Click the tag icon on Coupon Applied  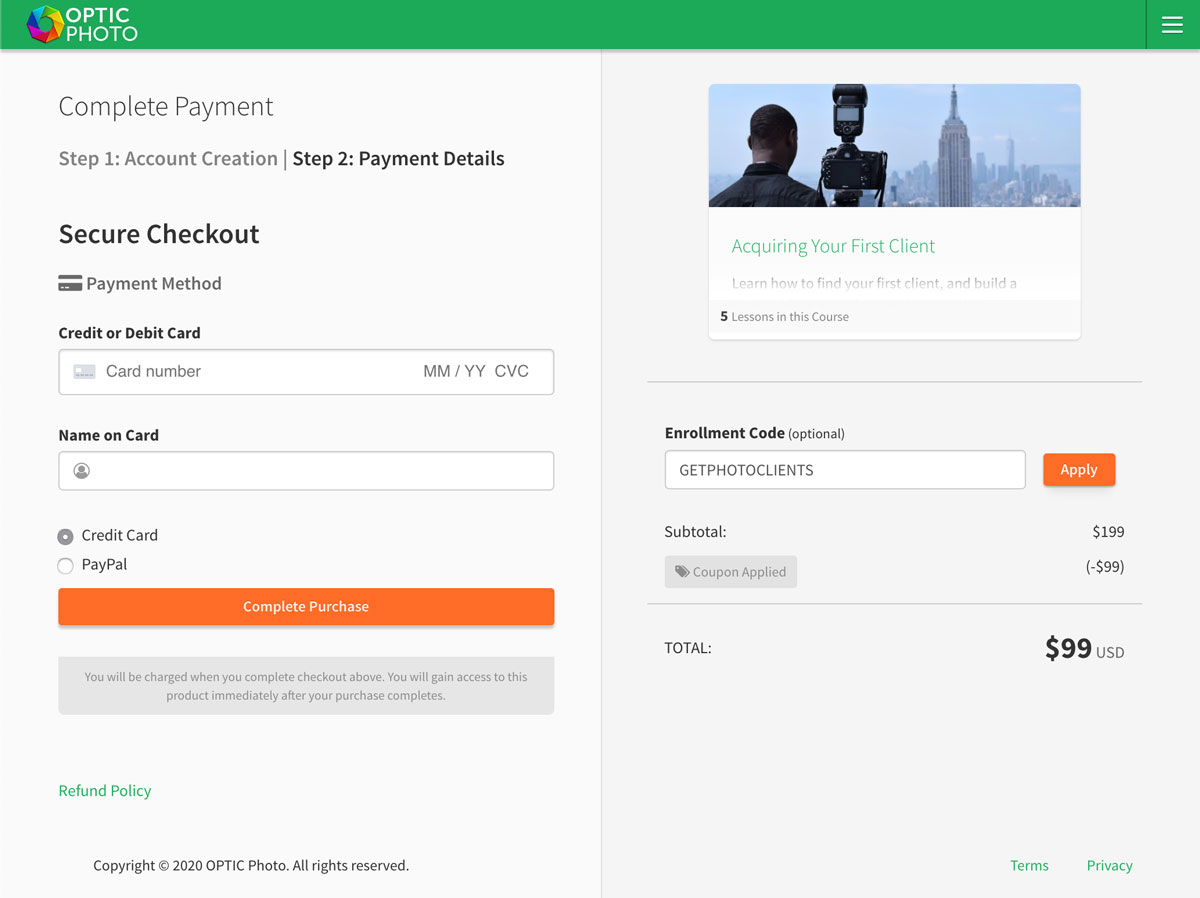point(682,572)
